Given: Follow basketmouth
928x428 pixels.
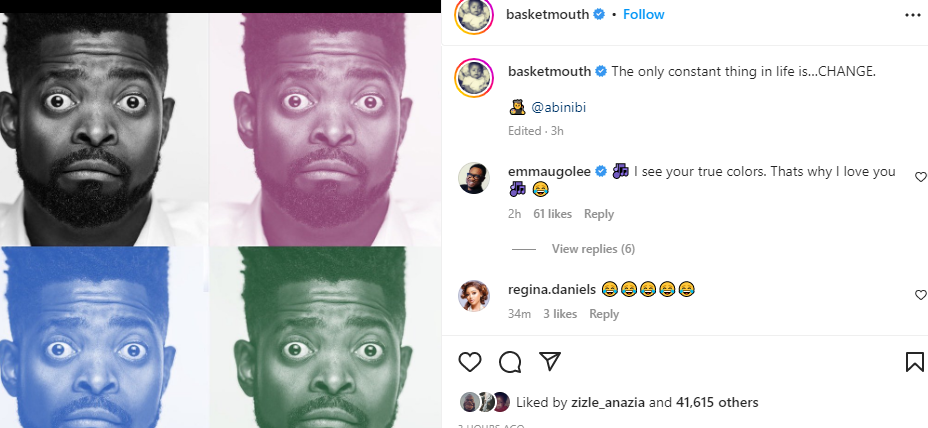Looking at the screenshot, I should (644, 15).
